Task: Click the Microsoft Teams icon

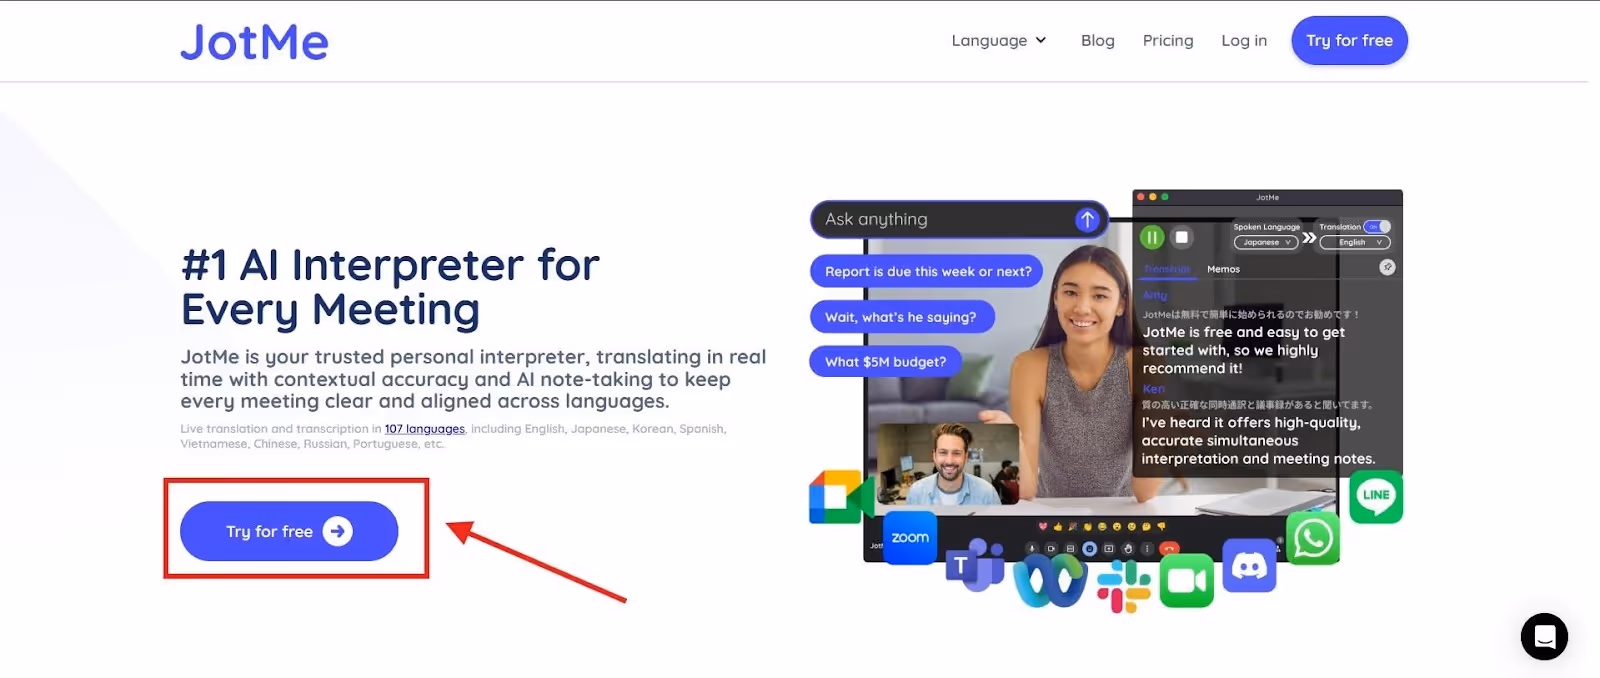Action: [975, 565]
